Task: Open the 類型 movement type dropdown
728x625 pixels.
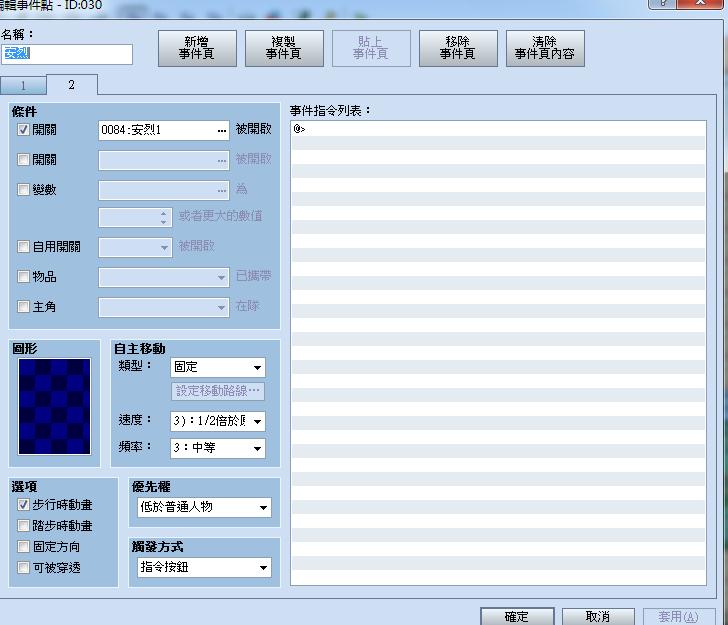Action: pos(218,367)
